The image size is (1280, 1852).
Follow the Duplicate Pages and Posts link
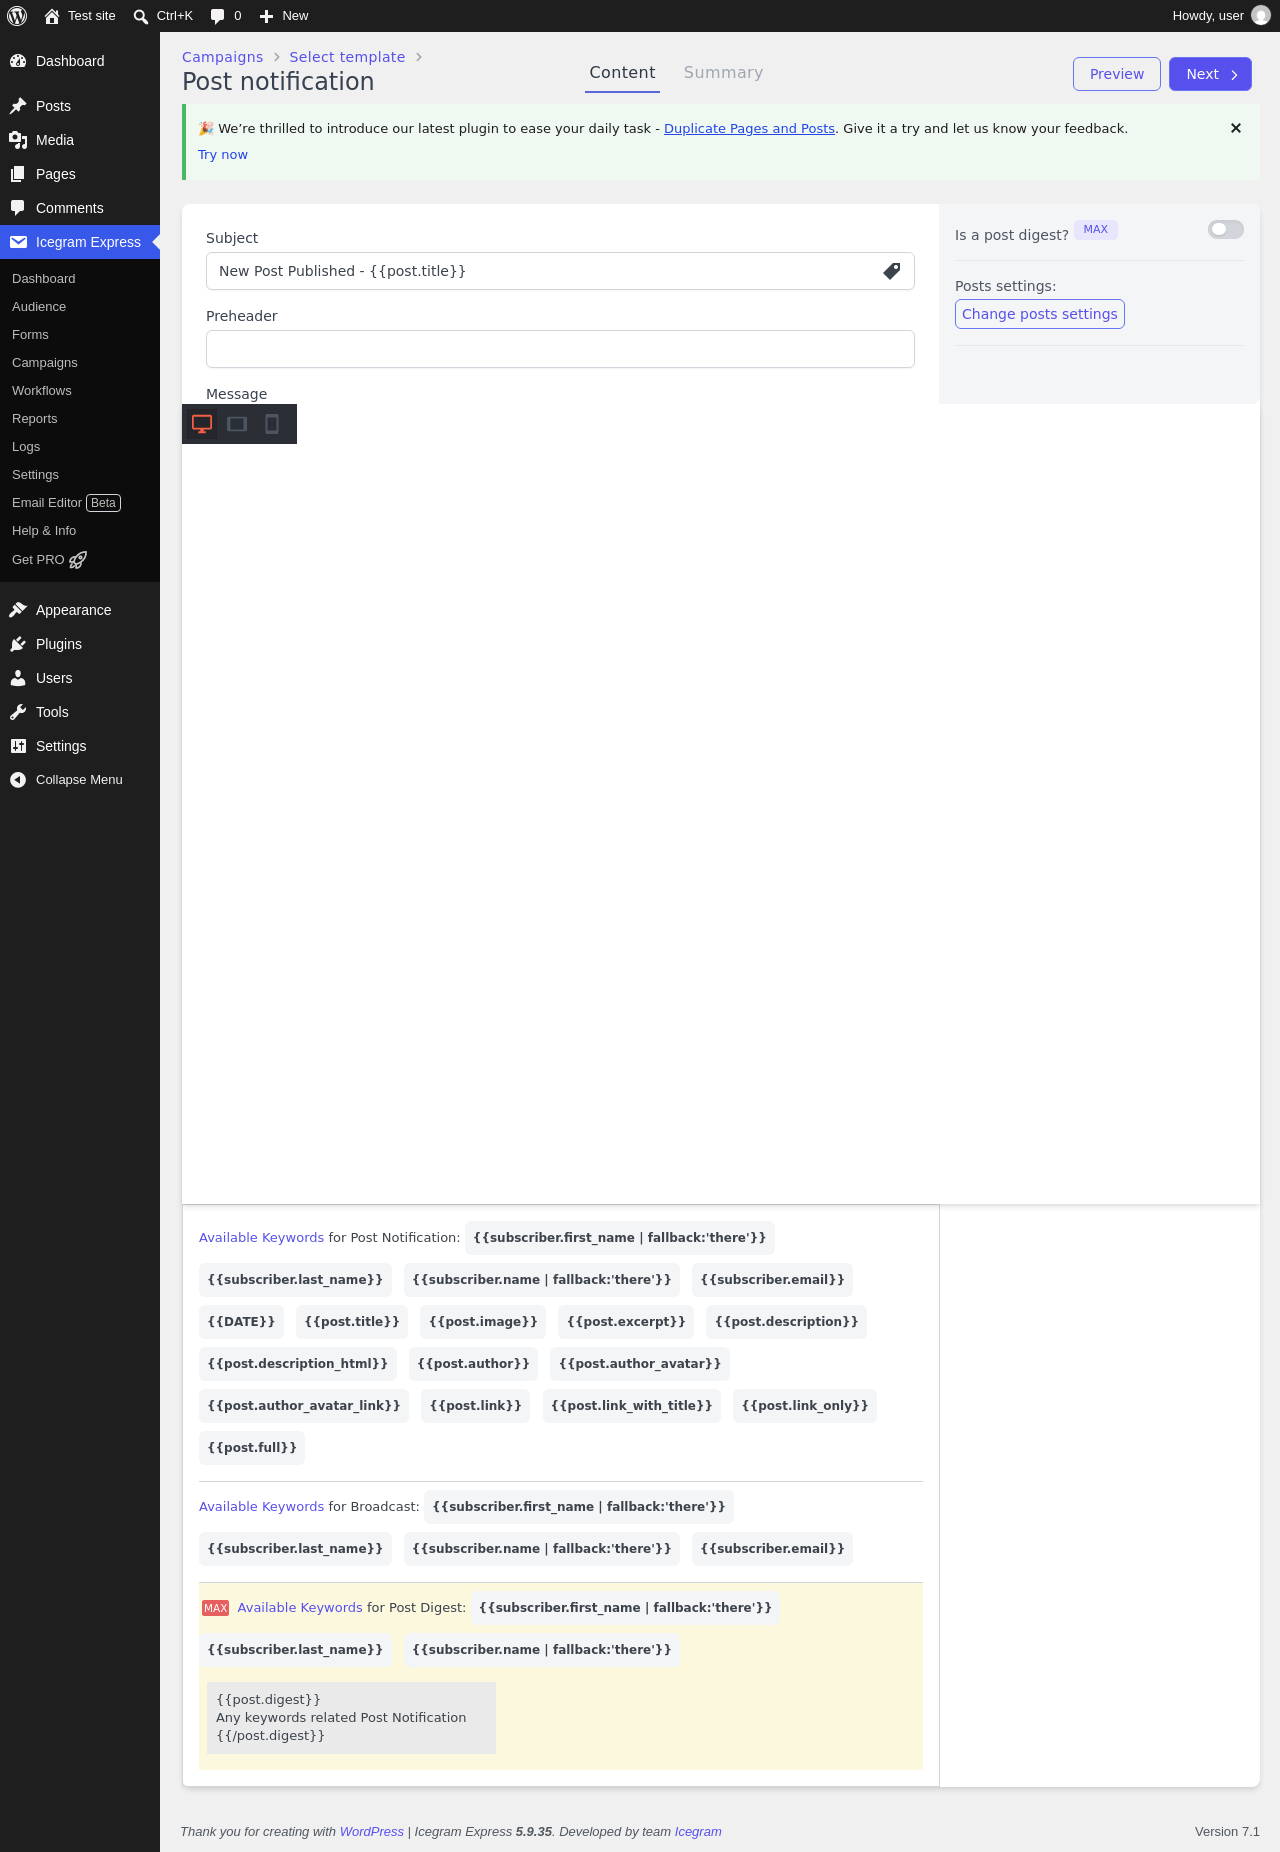[749, 129]
